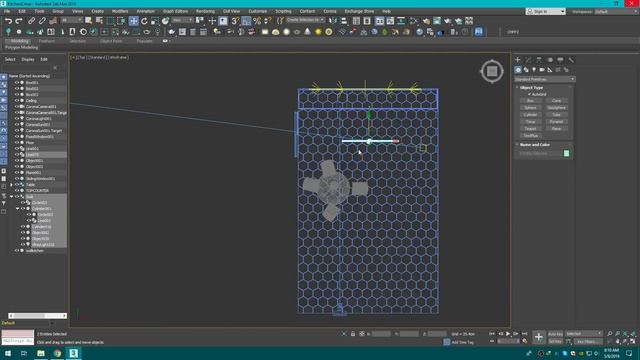Select Line001 in the scene list
Screen dimensions: 640x360
pyautogui.click(x=32, y=149)
